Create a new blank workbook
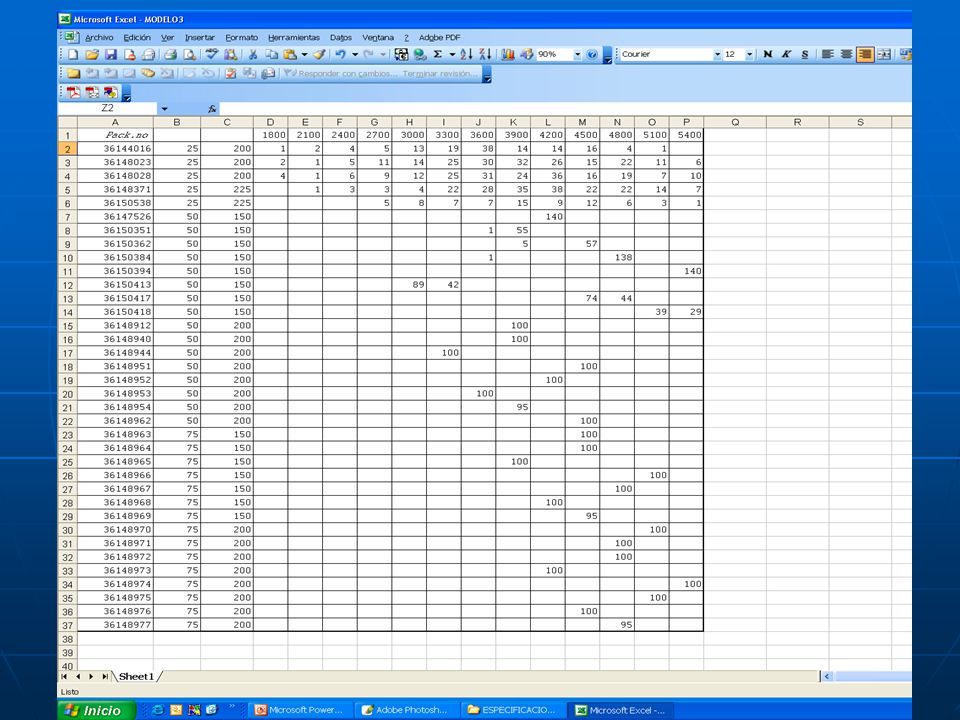Screen dimensions: 960x720 [x=73, y=54]
